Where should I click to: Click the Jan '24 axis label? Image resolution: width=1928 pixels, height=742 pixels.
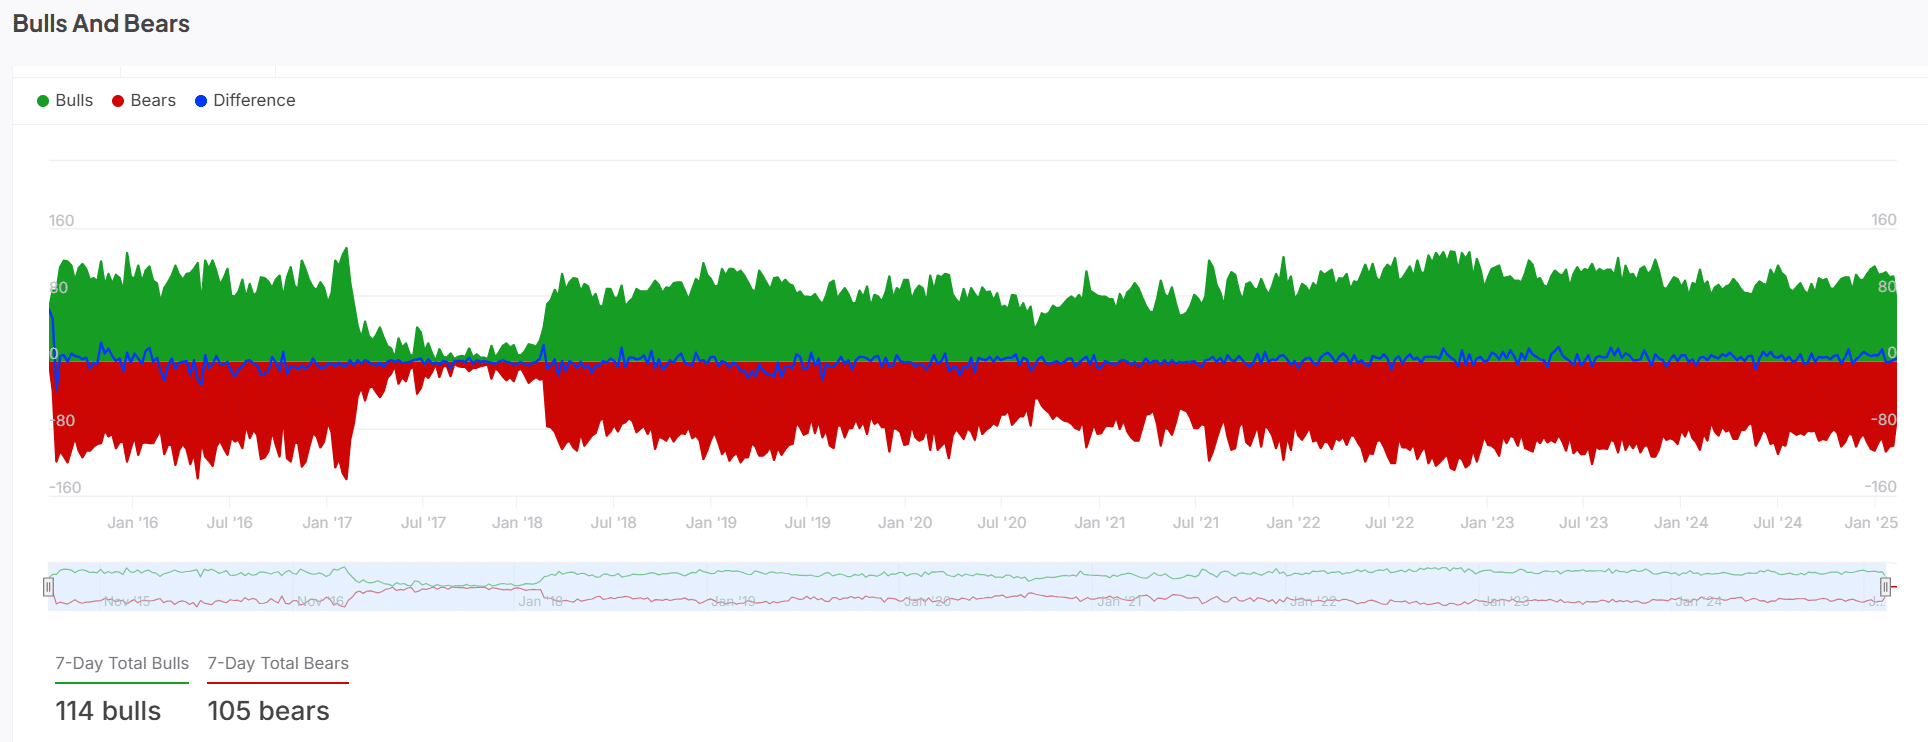pyautogui.click(x=1681, y=523)
